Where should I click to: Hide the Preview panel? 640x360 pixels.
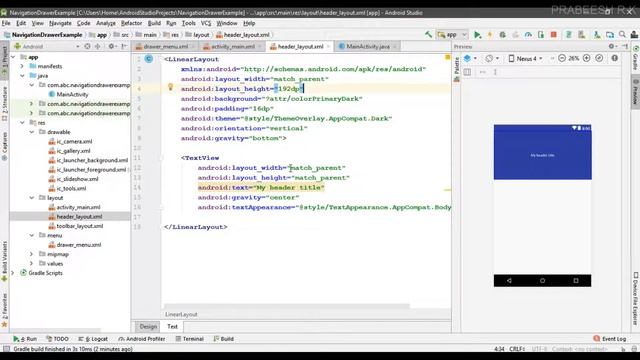point(625,47)
